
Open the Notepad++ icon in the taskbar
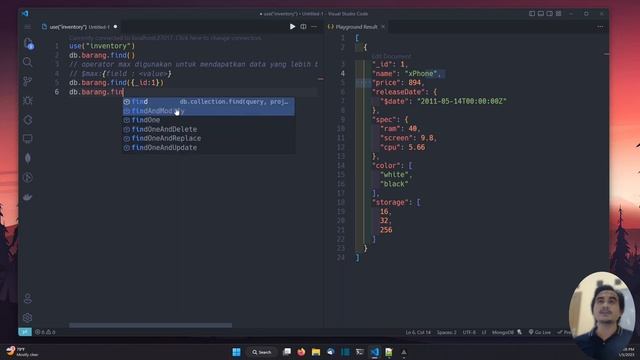(x=389, y=352)
